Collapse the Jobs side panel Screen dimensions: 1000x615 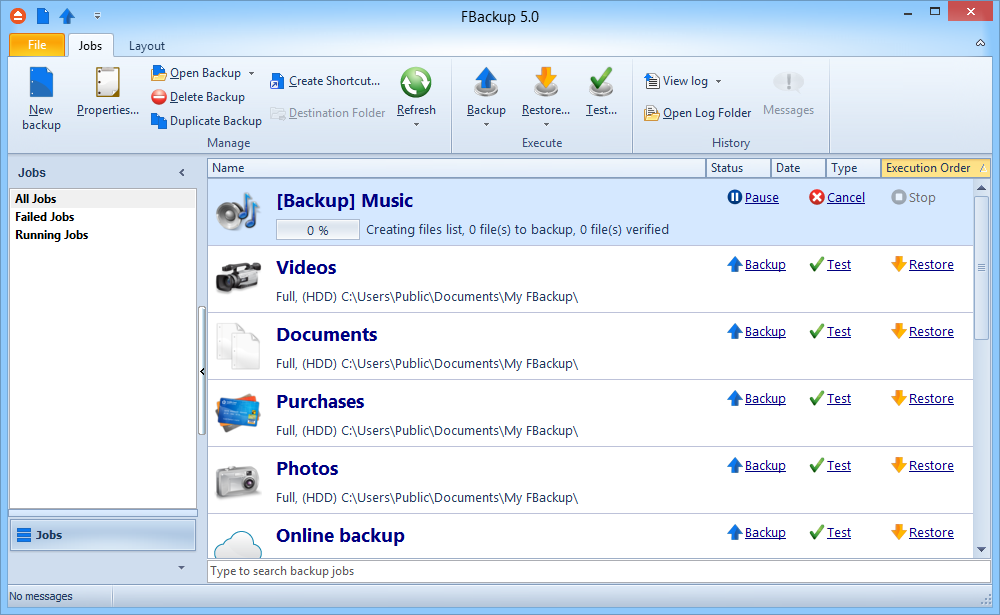pos(182,173)
